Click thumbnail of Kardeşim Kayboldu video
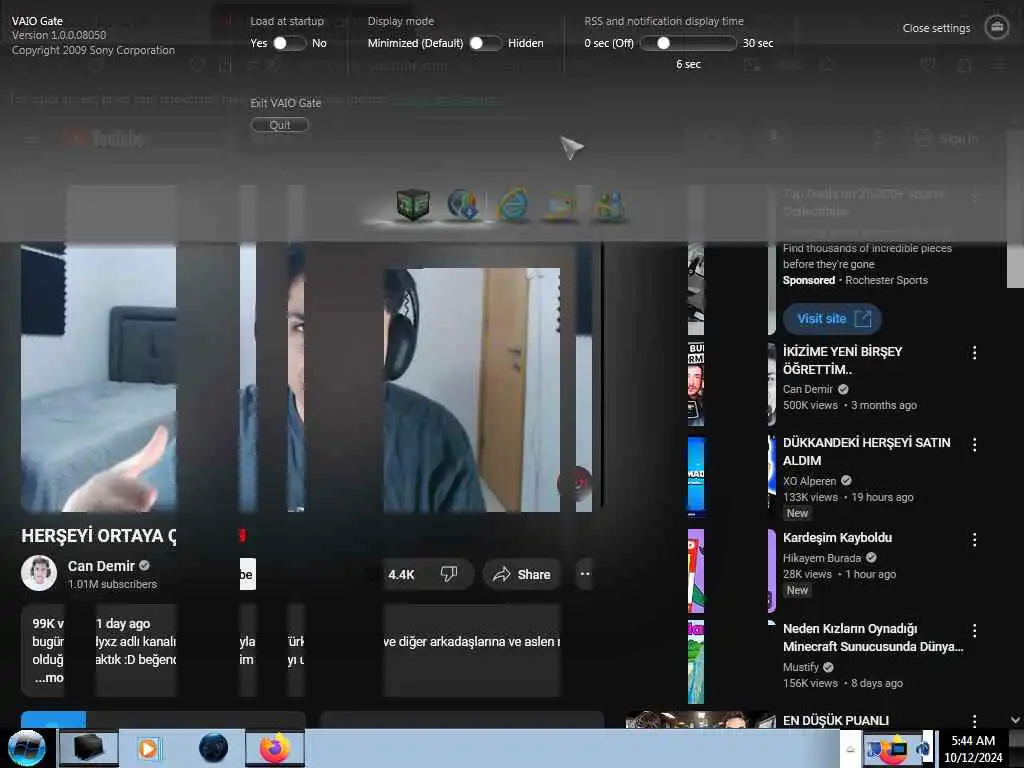Image resolution: width=1024 pixels, height=768 pixels. [731, 571]
